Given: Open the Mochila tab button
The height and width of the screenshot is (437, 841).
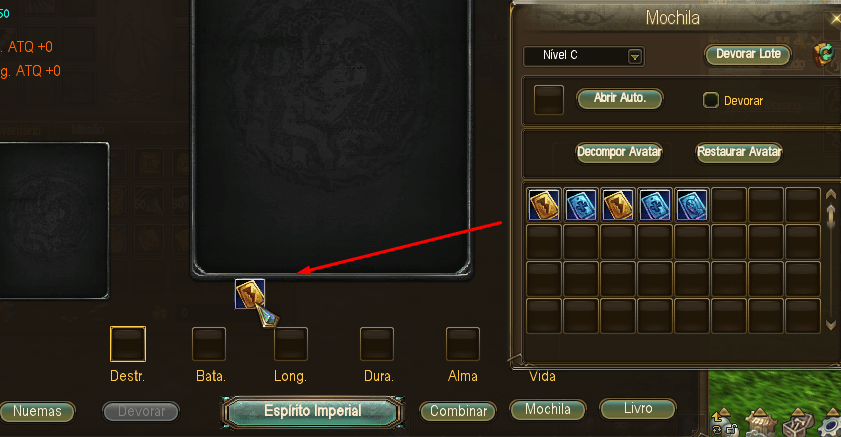Looking at the screenshot, I should click(548, 410).
